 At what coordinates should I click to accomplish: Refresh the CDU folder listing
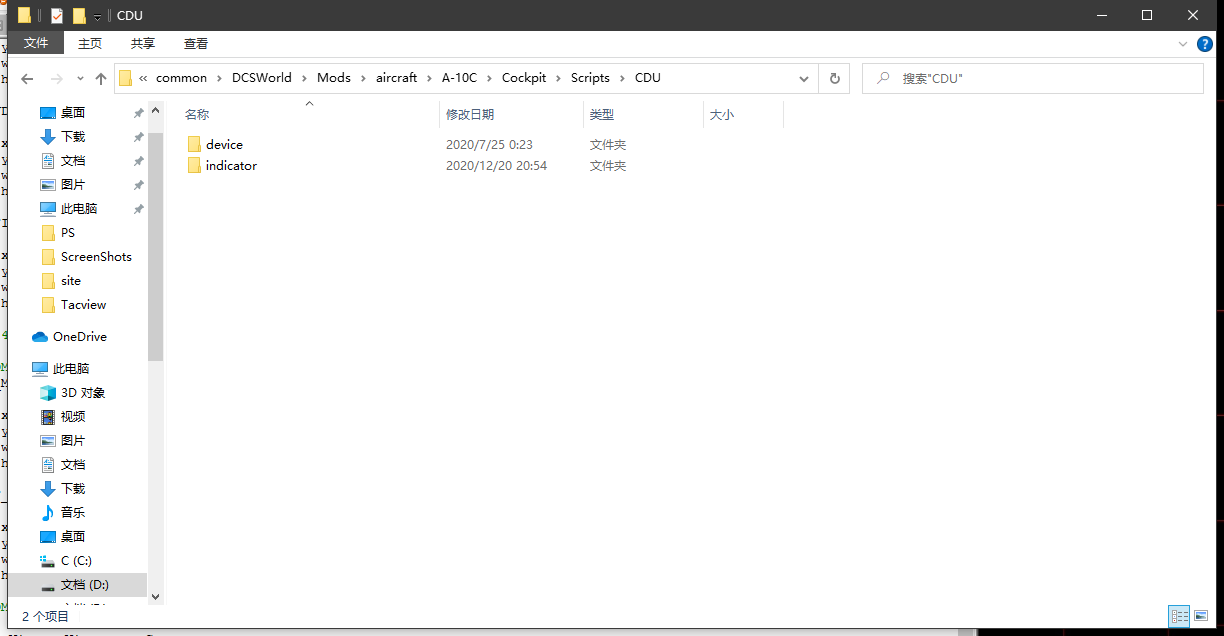[x=834, y=78]
